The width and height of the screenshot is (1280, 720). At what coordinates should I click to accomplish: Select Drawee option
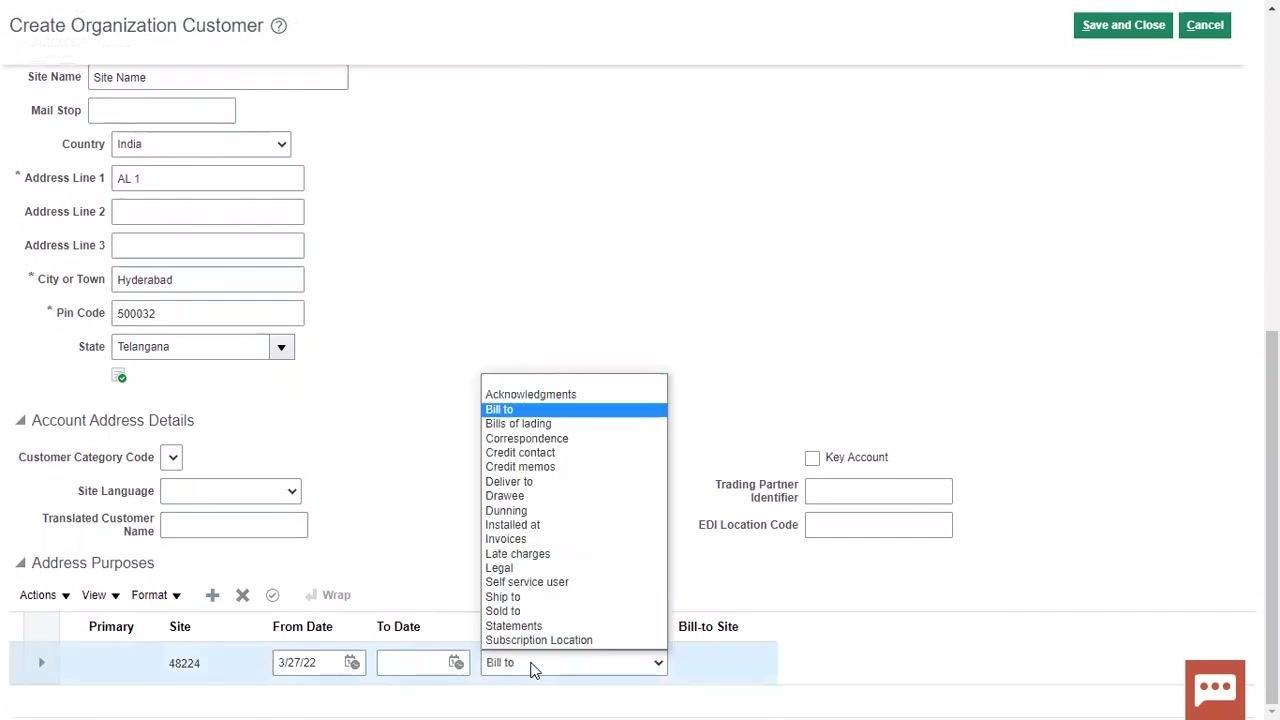click(574, 496)
